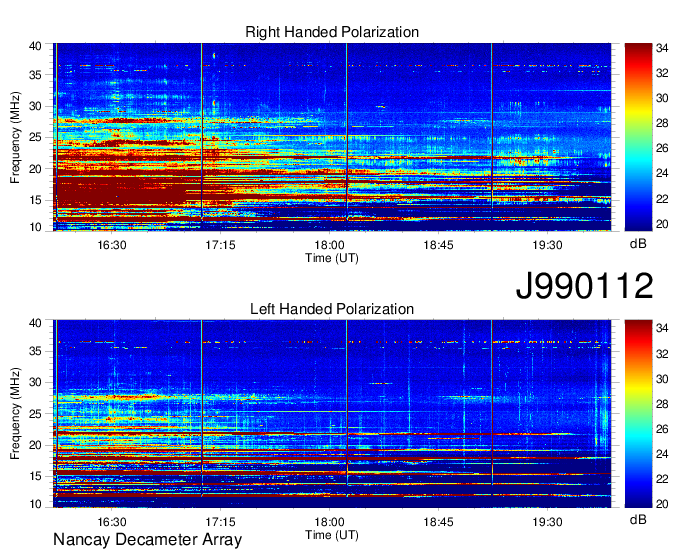The width and height of the screenshot is (680, 552).
Task: Click the color scale bar beside Right Handed plot
Action: coord(638,137)
